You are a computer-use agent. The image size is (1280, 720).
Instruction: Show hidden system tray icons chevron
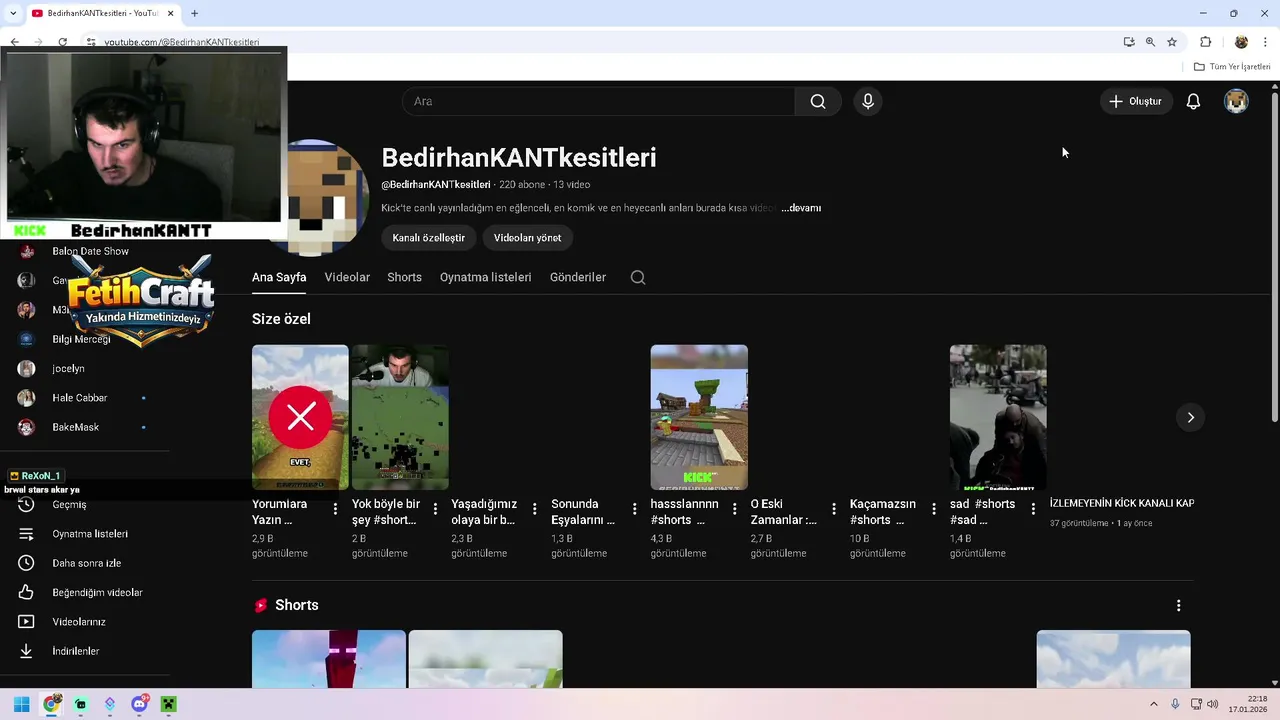tap(1153, 704)
